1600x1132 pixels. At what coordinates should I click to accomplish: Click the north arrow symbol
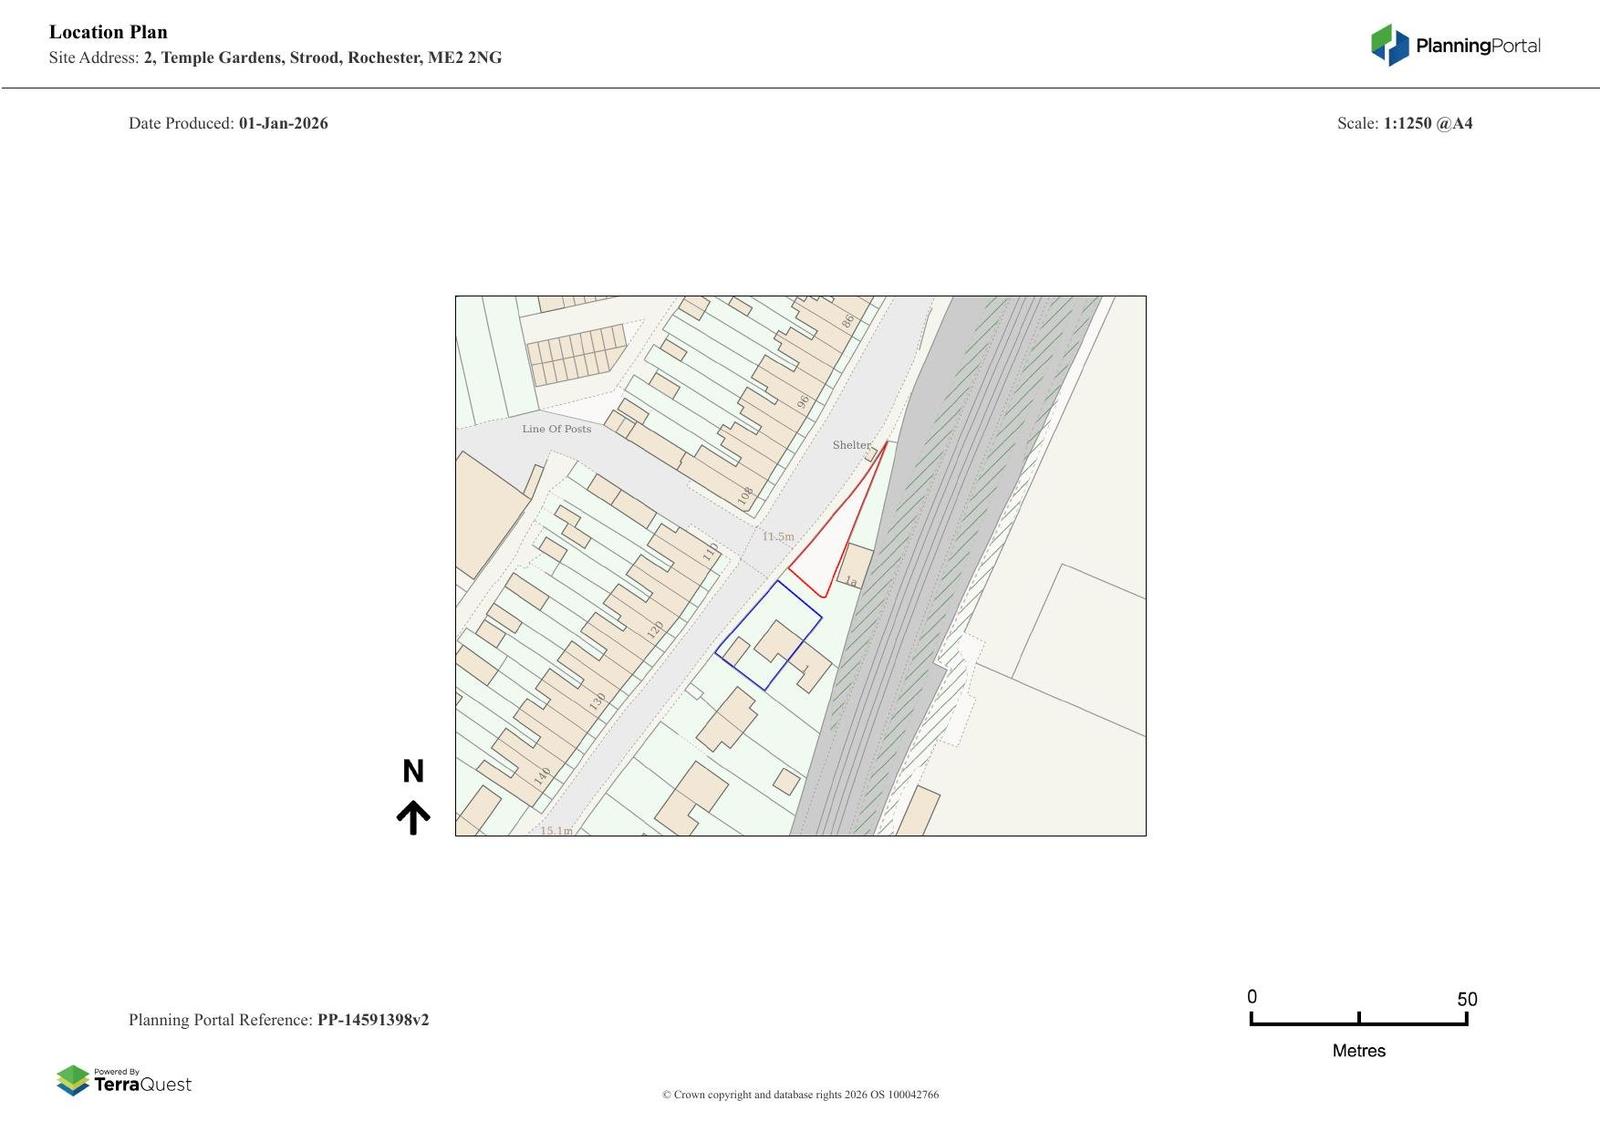click(413, 818)
